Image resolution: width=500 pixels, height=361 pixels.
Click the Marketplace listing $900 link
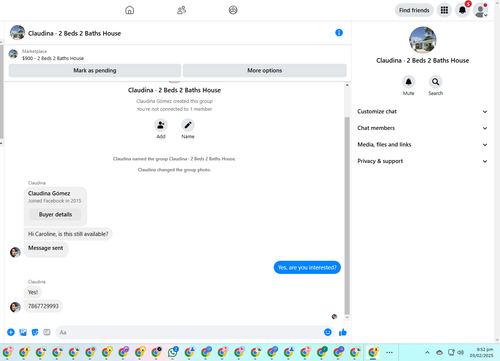(x=53, y=58)
